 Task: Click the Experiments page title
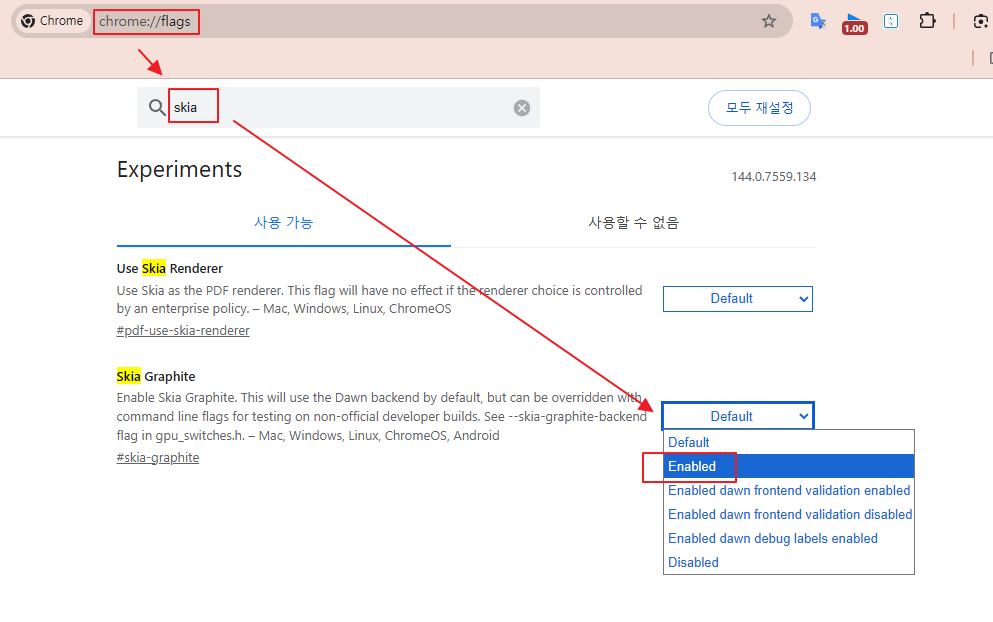point(179,170)
